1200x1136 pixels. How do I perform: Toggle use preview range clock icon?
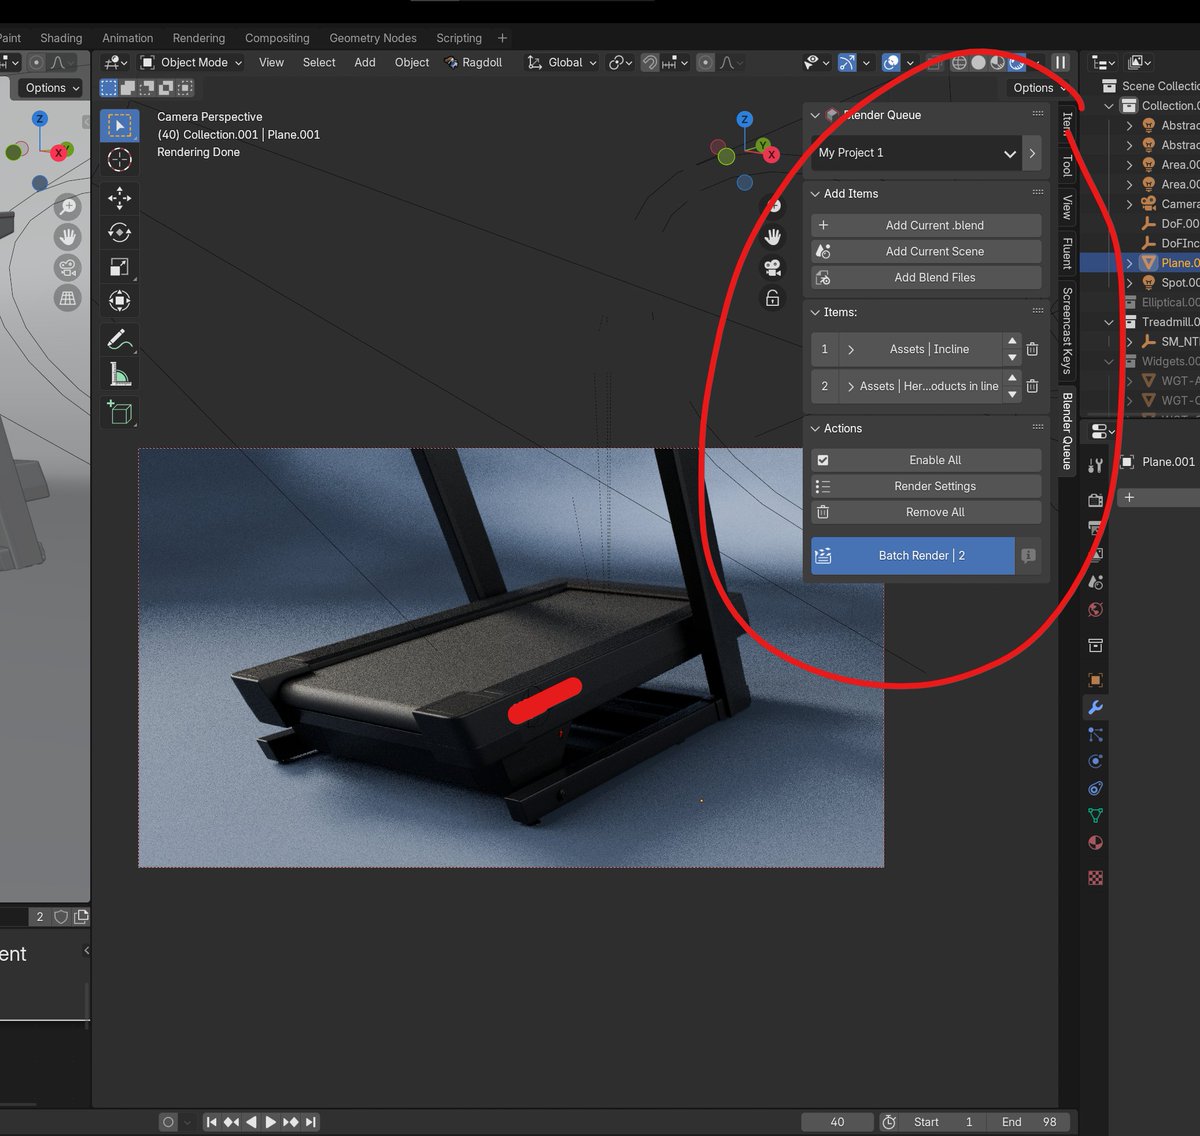click(888, 1122)
